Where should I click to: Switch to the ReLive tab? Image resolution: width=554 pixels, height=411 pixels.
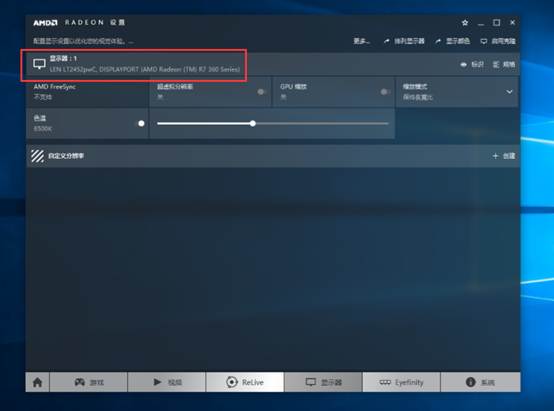[245, 382]
